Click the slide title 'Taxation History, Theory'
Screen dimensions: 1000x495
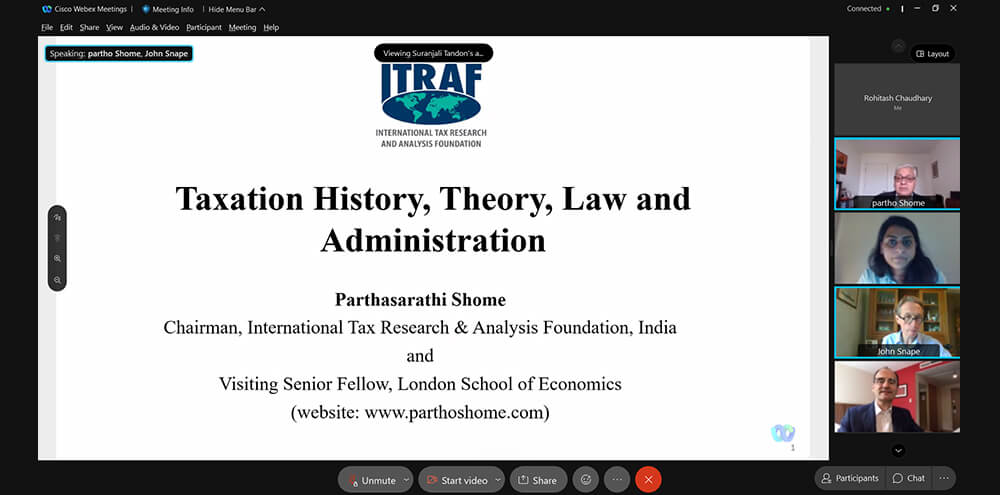(433, 219)
